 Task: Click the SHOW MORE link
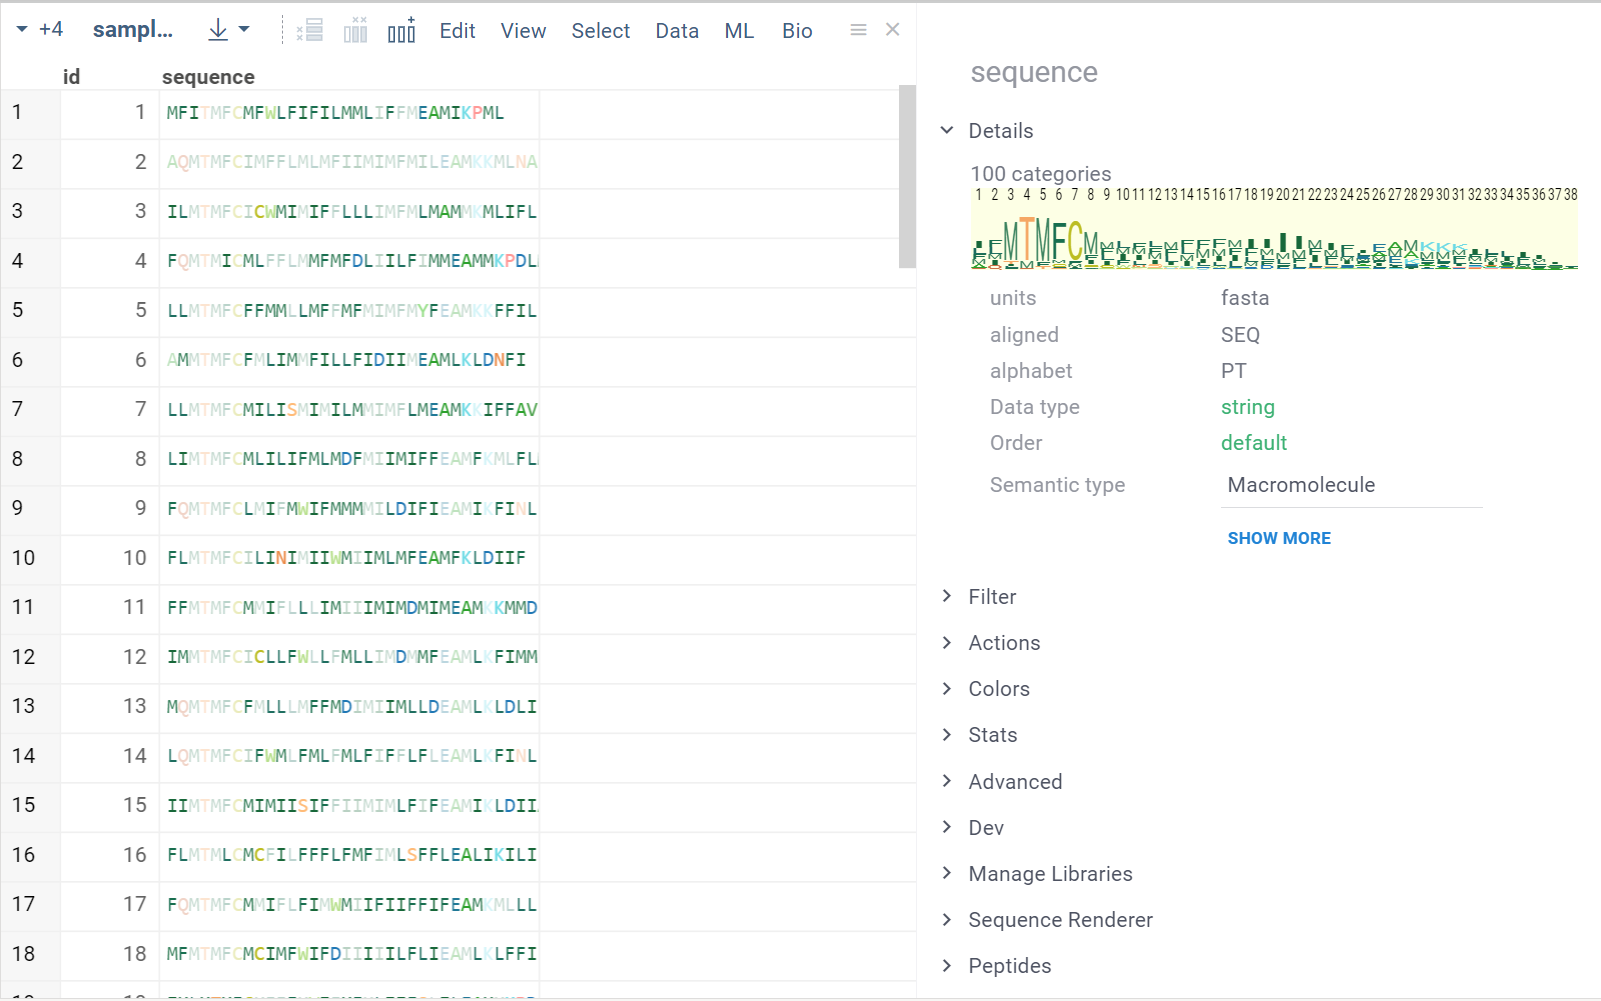point(1279,538)
